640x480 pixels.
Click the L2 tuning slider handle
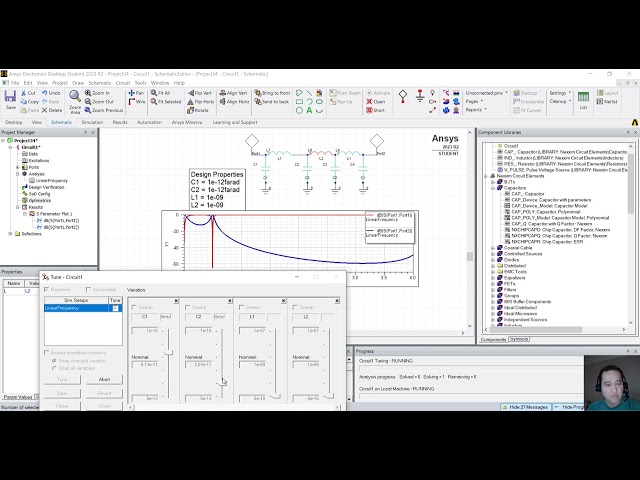[x=329, y=396]
